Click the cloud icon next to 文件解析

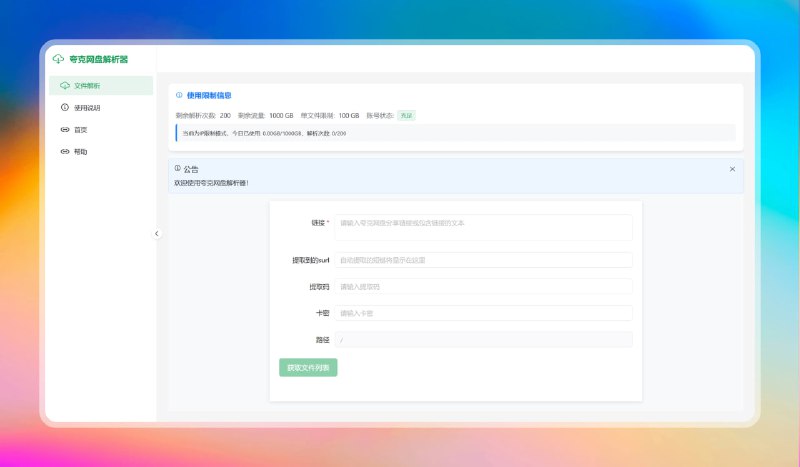pos(65,85)
